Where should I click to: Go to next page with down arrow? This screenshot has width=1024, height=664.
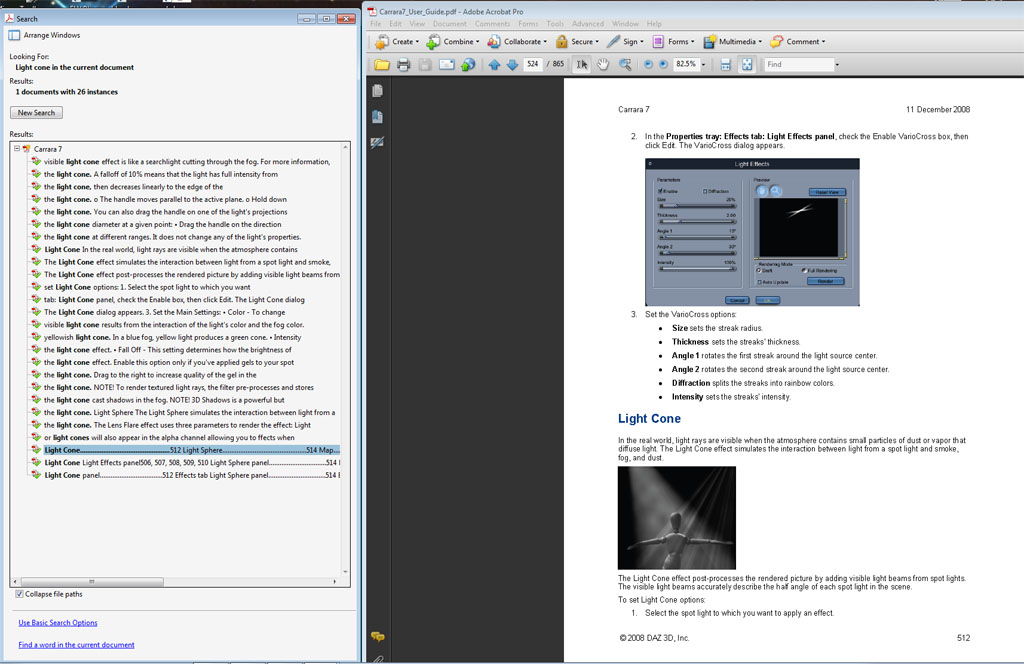(x=512, y=65)
